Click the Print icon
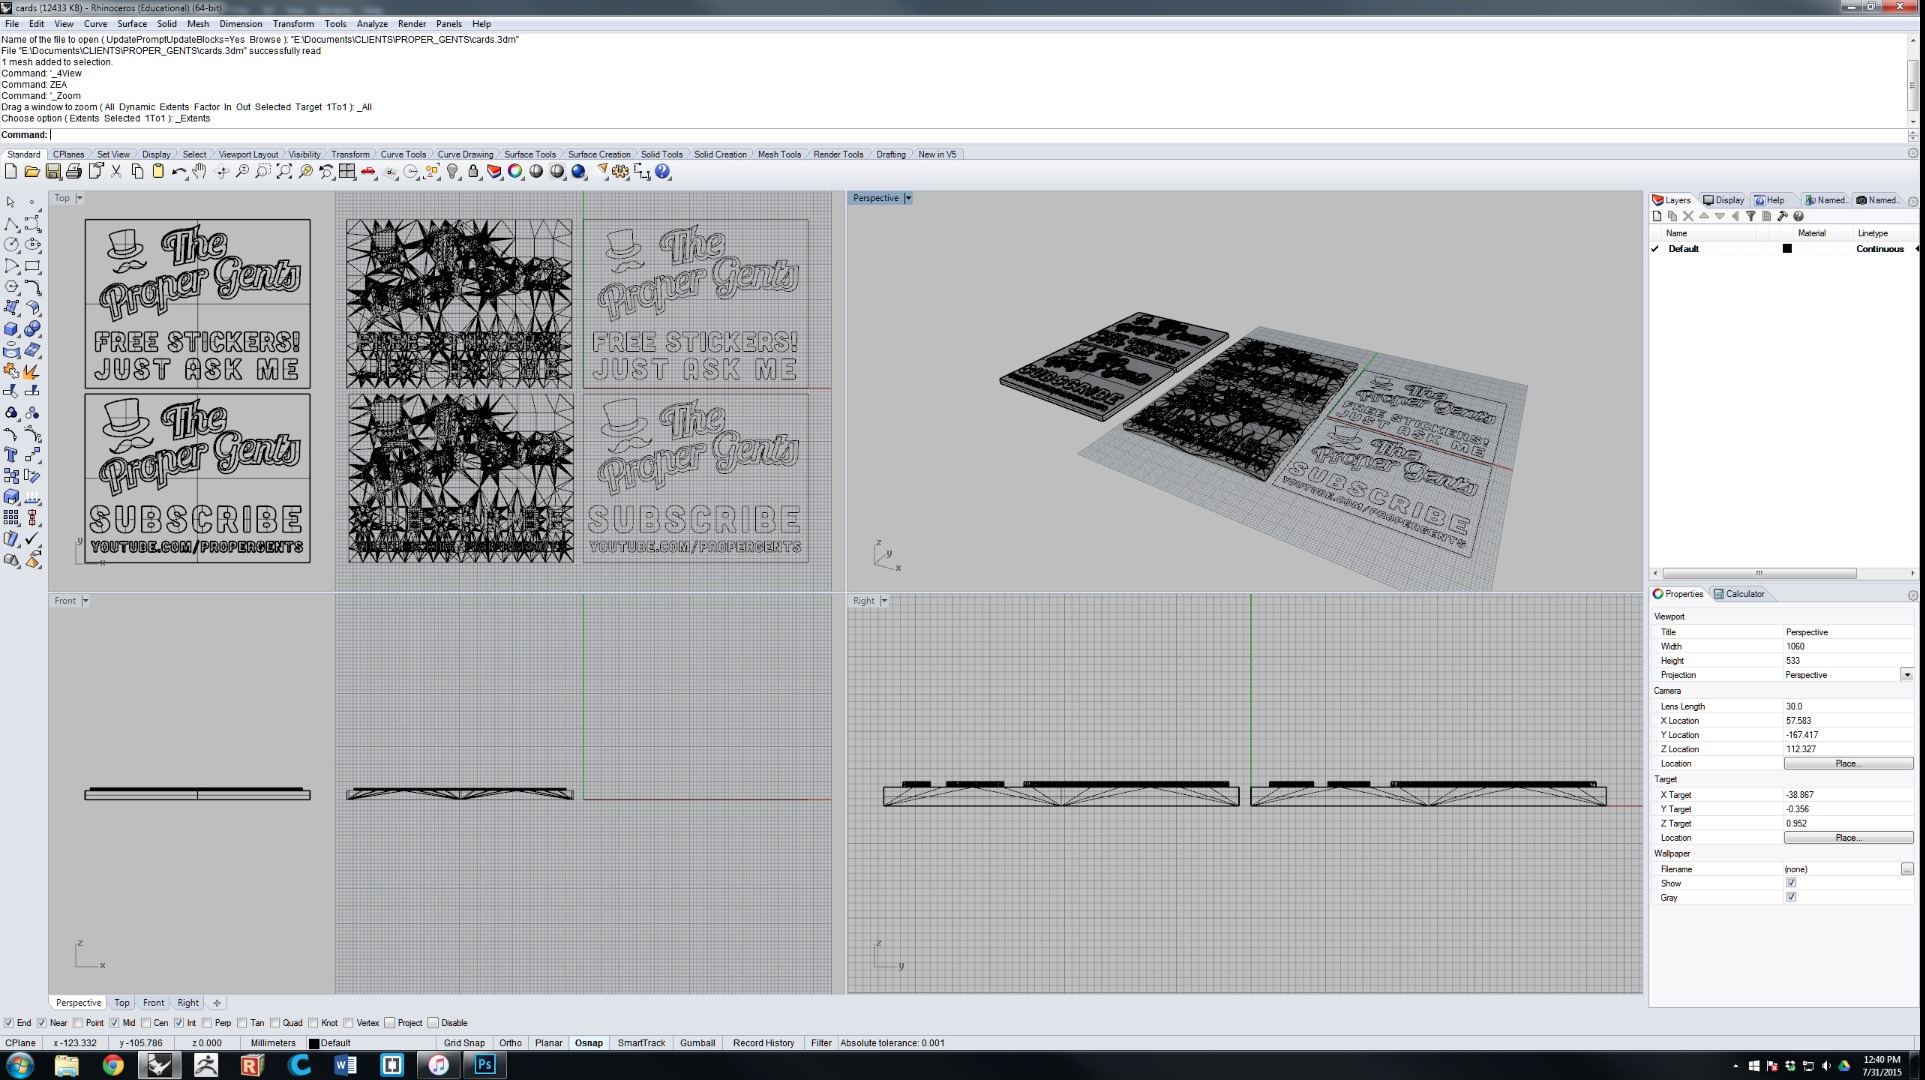Viewport: 1925px width, 1080px height. pos(74,172)
